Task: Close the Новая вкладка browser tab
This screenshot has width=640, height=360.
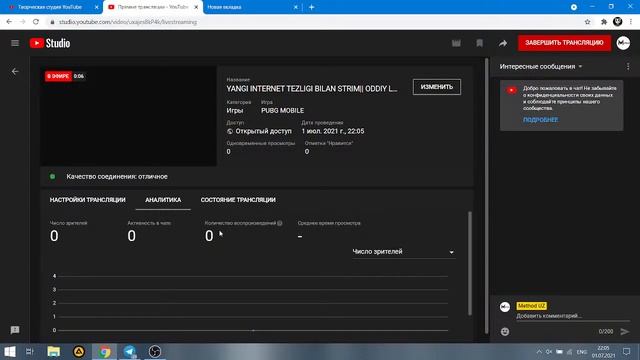Action: tap(296, 7)
